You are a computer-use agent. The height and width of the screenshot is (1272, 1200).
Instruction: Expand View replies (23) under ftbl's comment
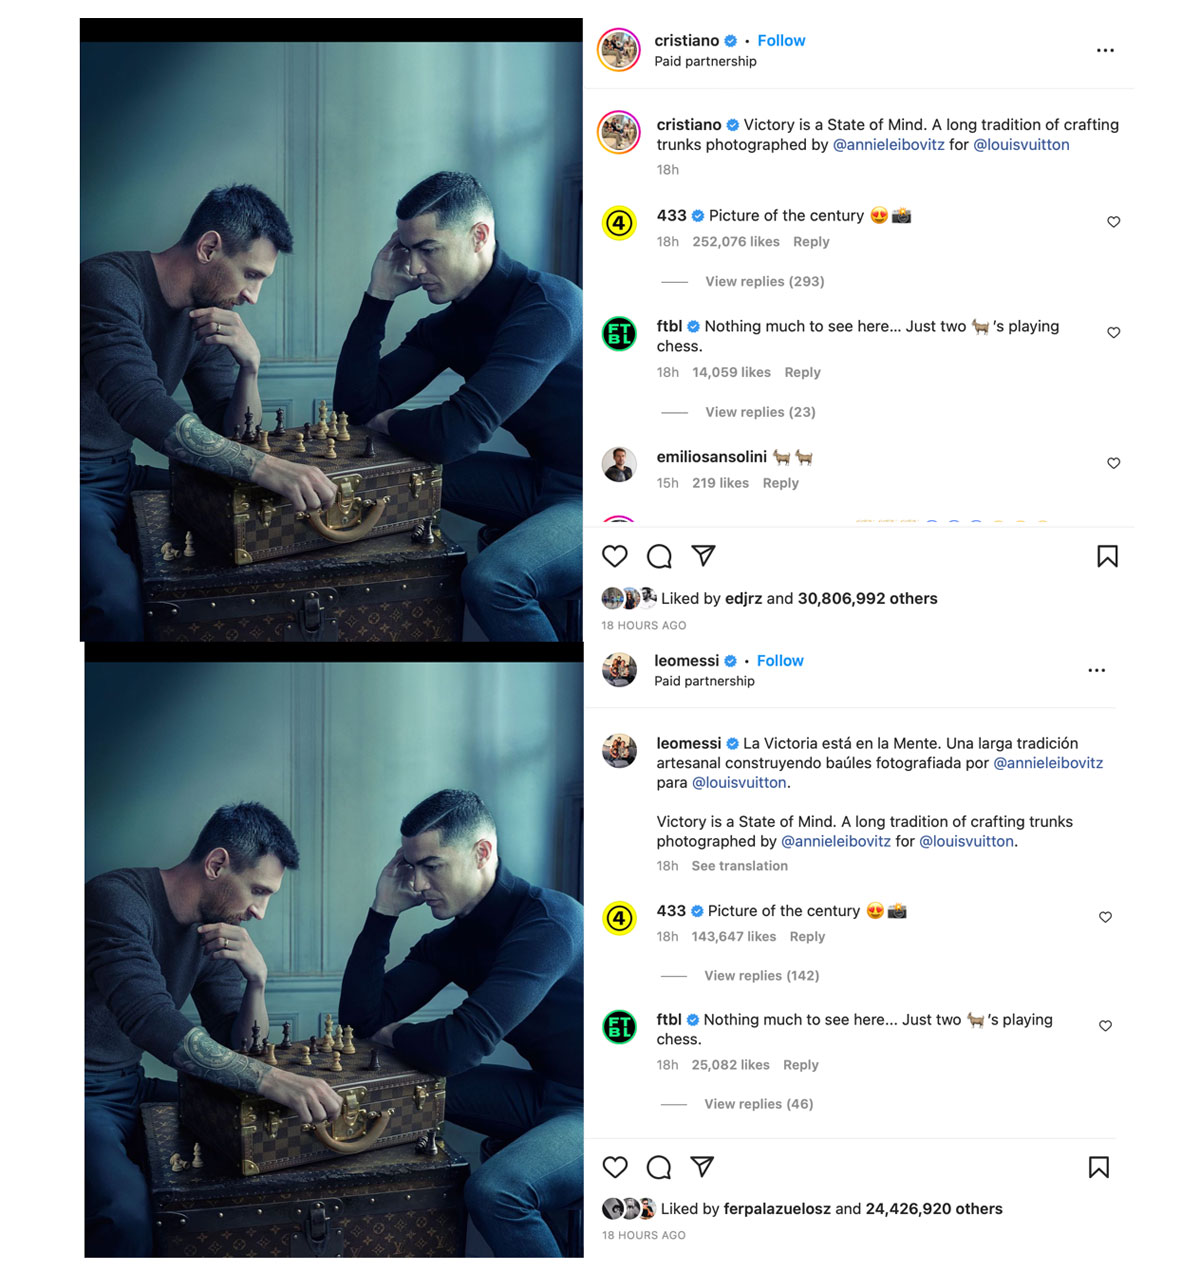click(760, 412)
